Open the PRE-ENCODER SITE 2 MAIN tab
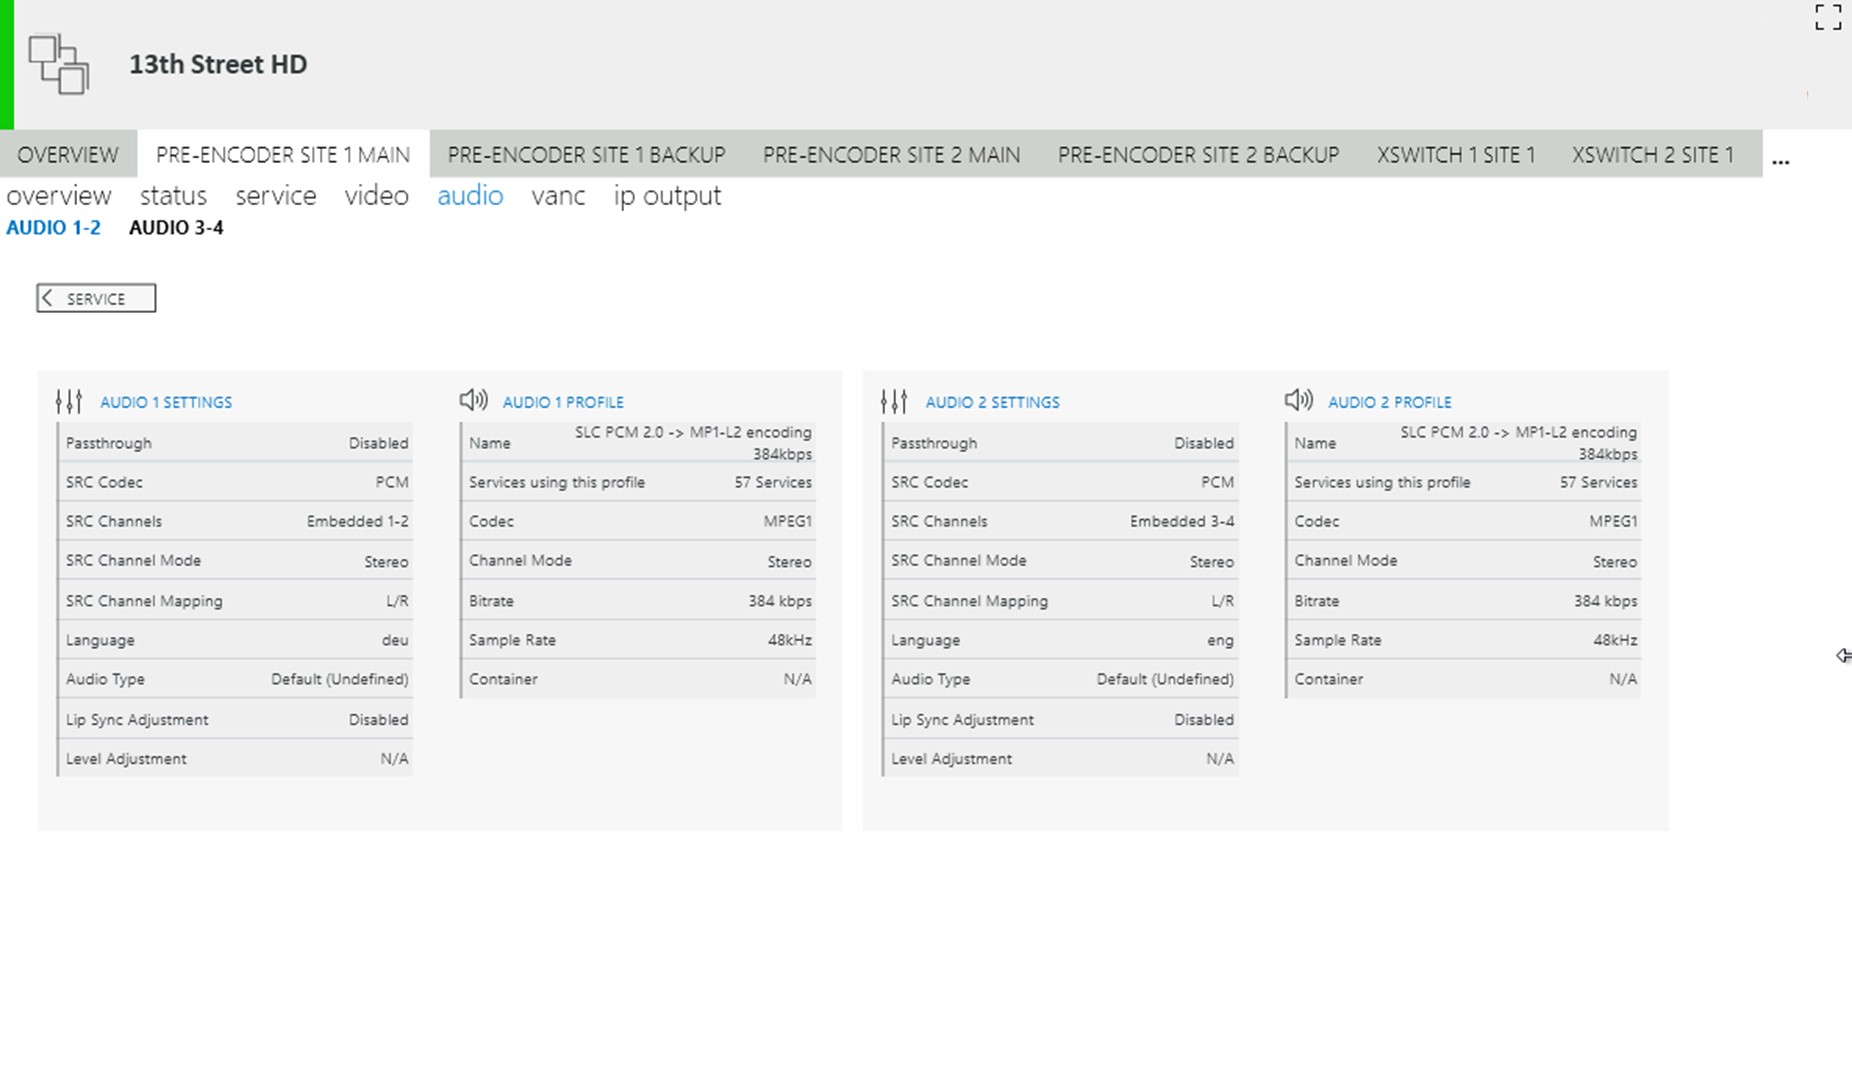1852x1089 pixels. (891, 155)
